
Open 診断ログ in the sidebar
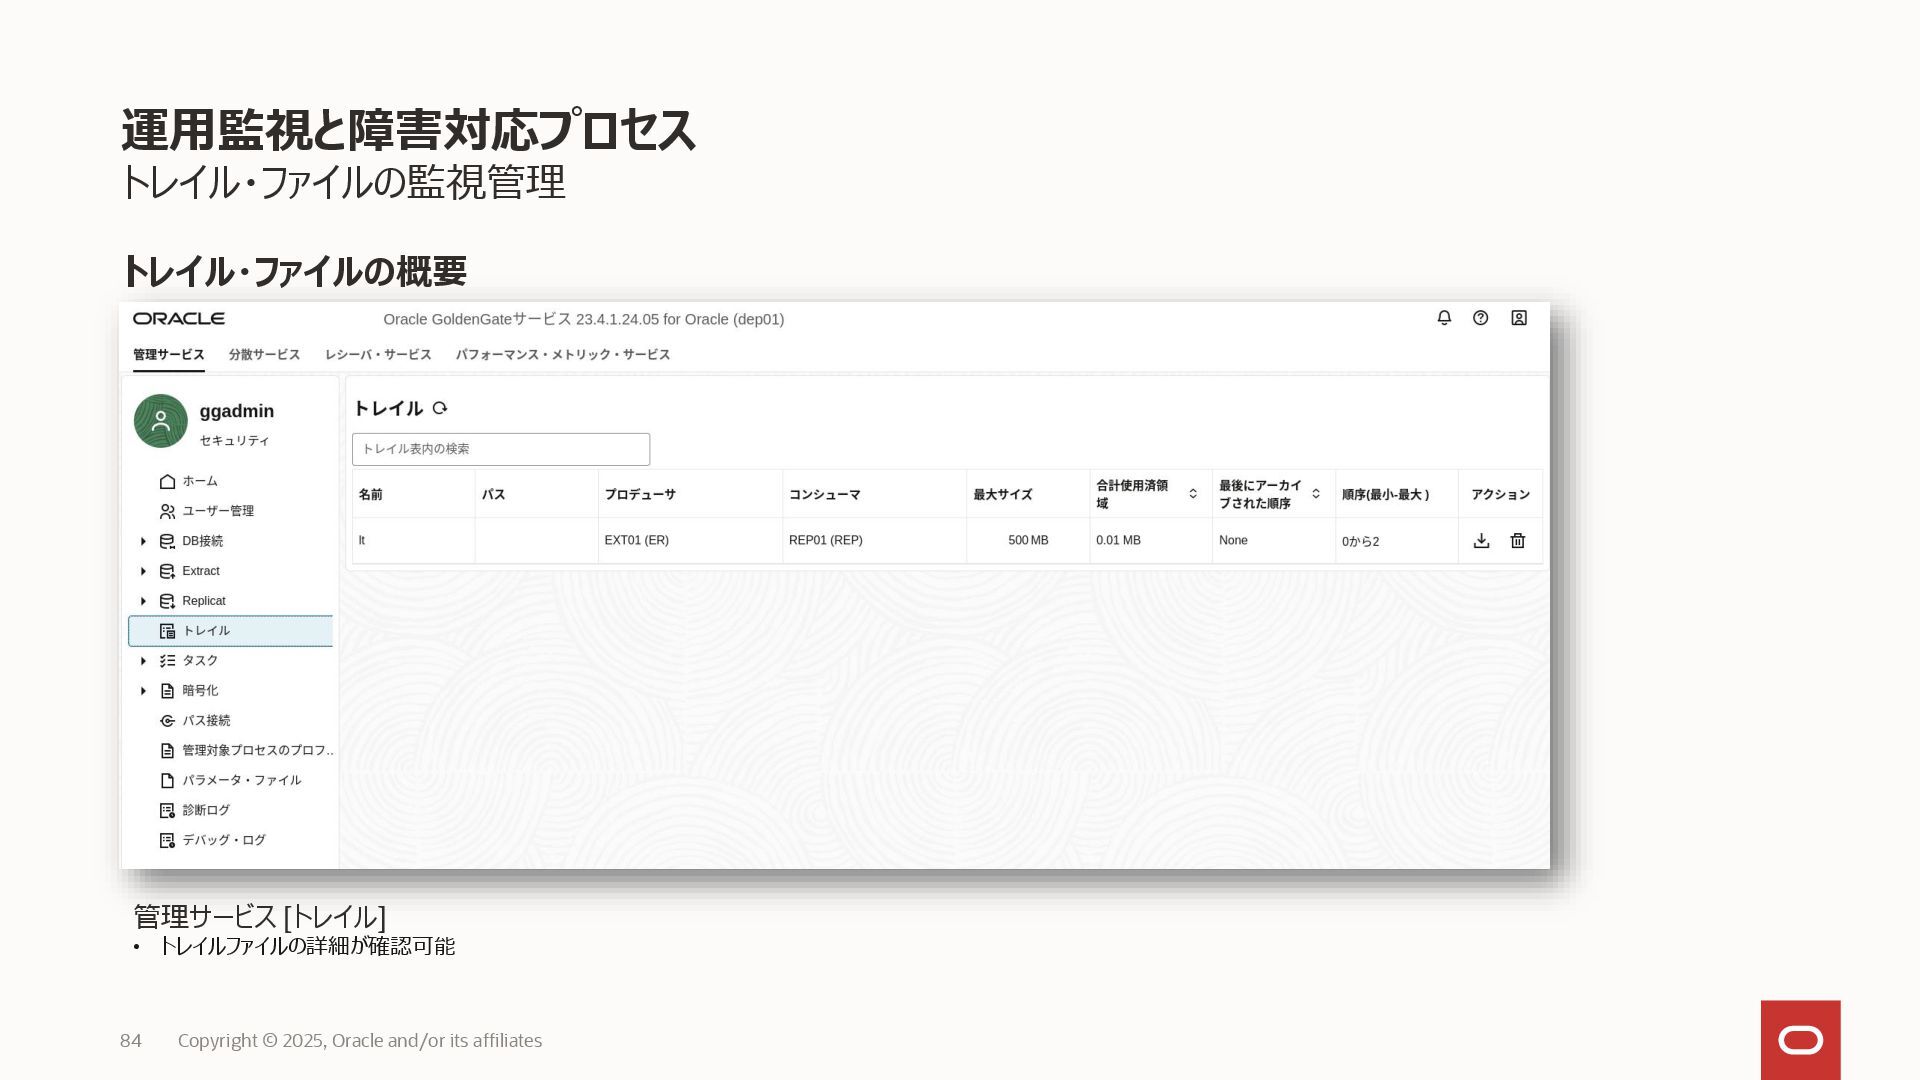pyautogui.click(x=205, y=810)
